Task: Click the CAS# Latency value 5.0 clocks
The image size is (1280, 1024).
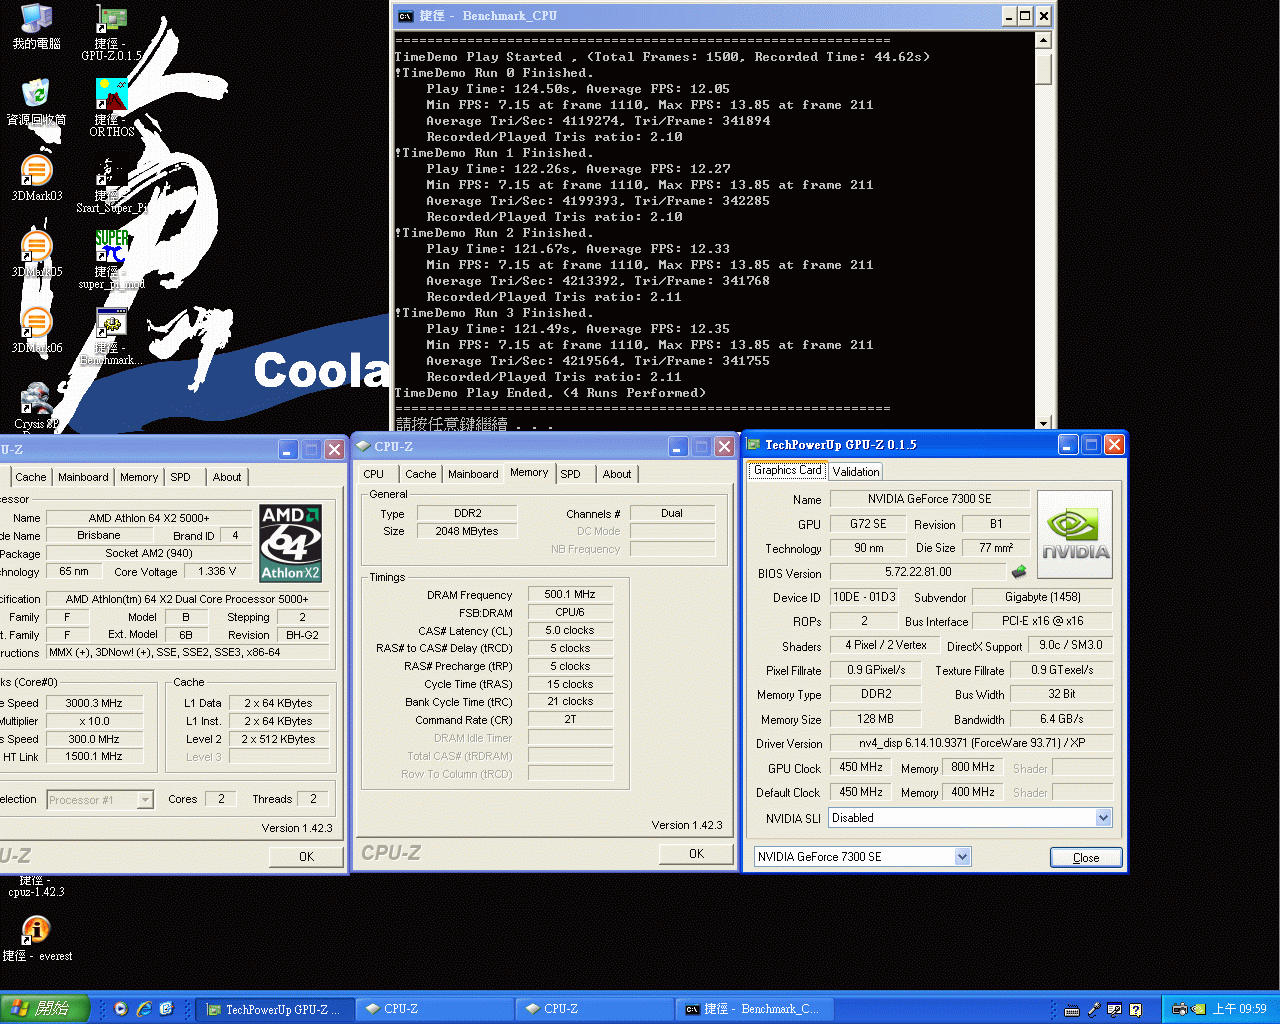Action: click(x=570, y=631)
